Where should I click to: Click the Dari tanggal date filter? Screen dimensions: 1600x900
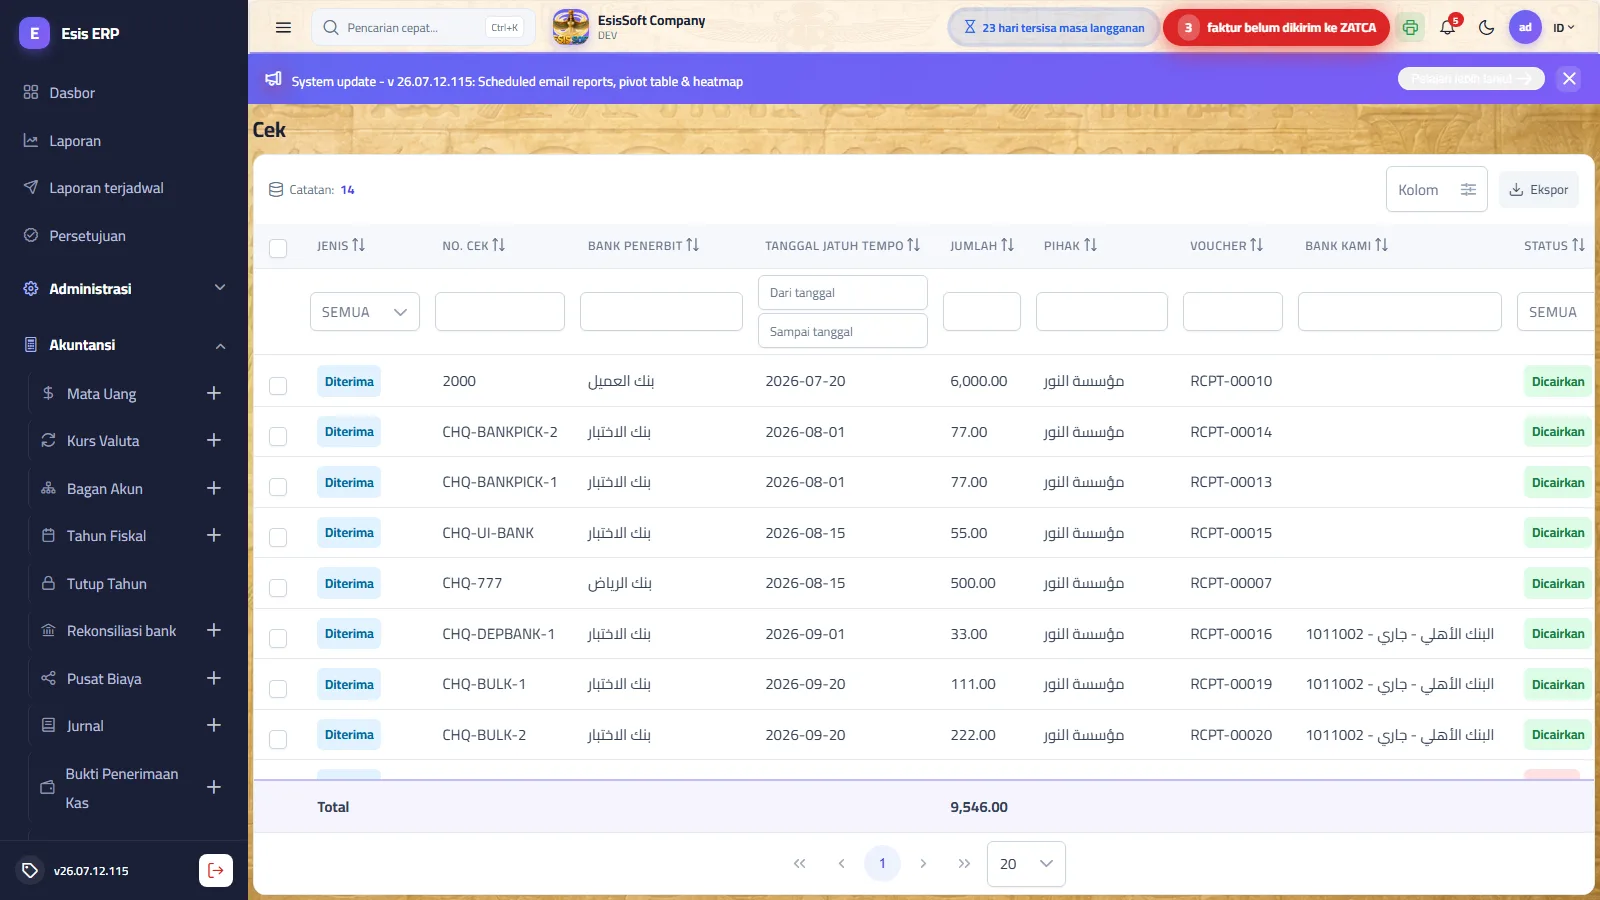coord(843,293)
